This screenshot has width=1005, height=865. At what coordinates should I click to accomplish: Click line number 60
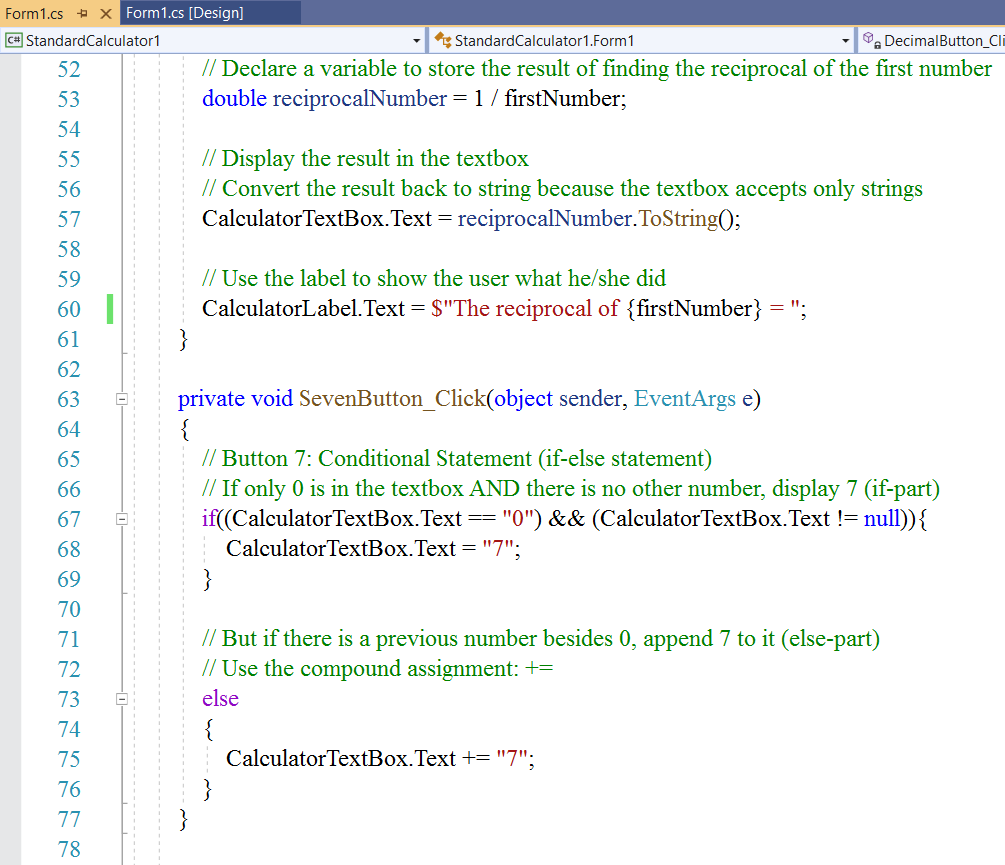[x=69, y=309]
